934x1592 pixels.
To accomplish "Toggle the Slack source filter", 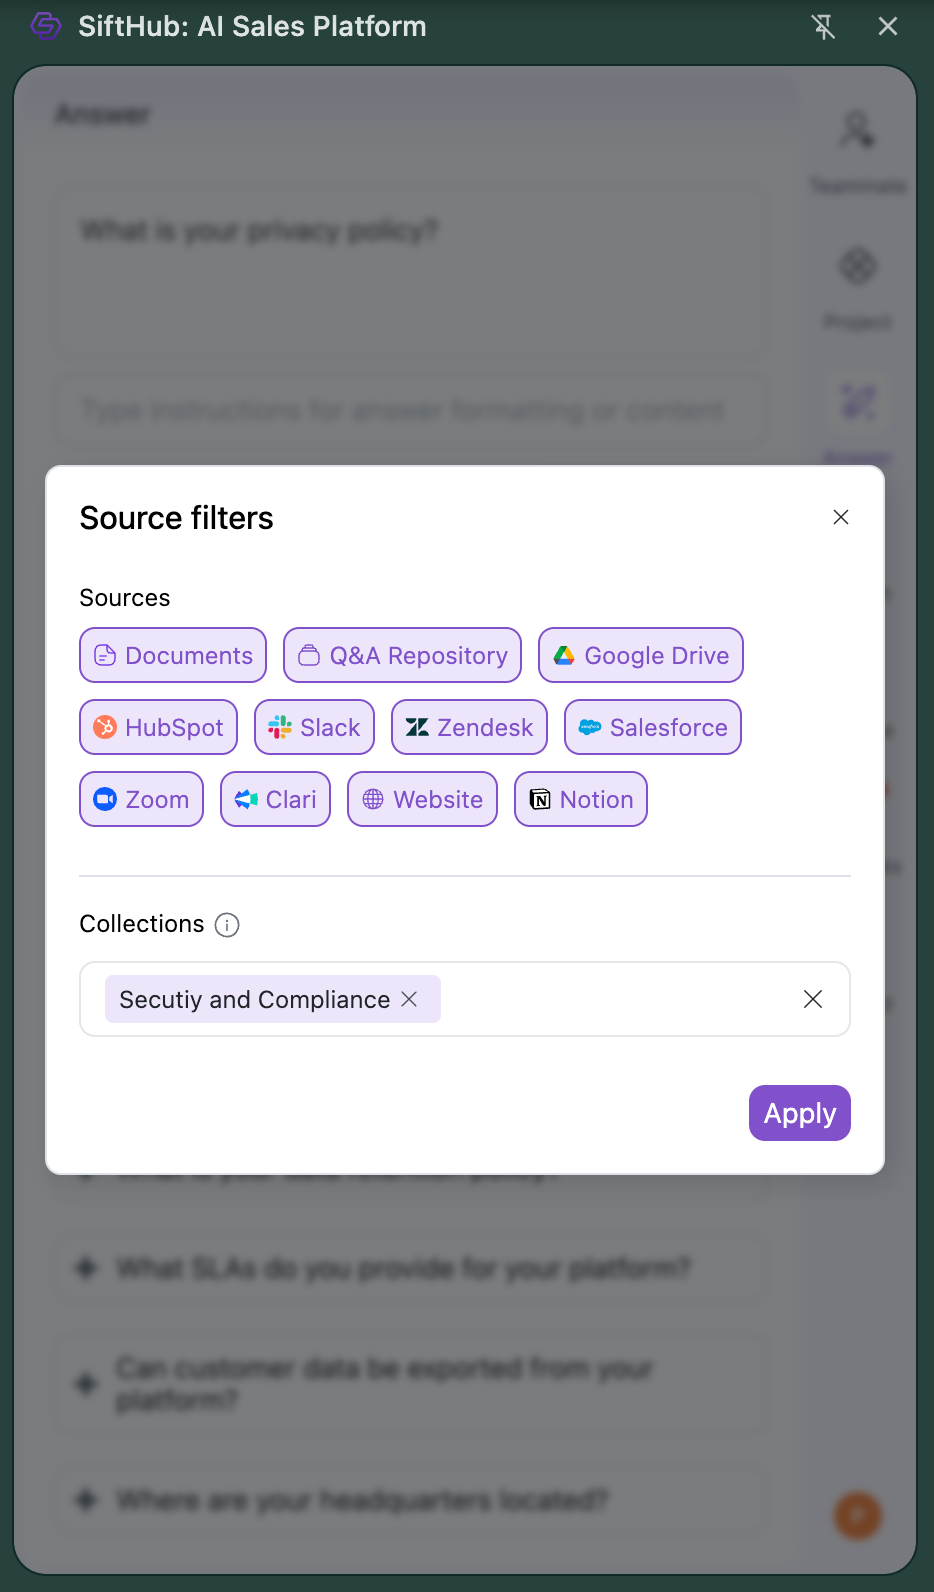I will [x=314, y=727].
